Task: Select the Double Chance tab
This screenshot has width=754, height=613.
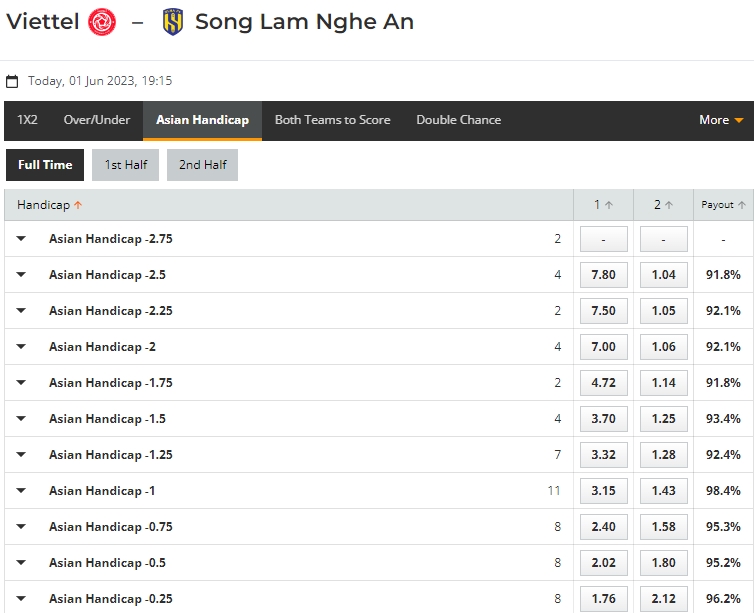Action: [458, 120]
